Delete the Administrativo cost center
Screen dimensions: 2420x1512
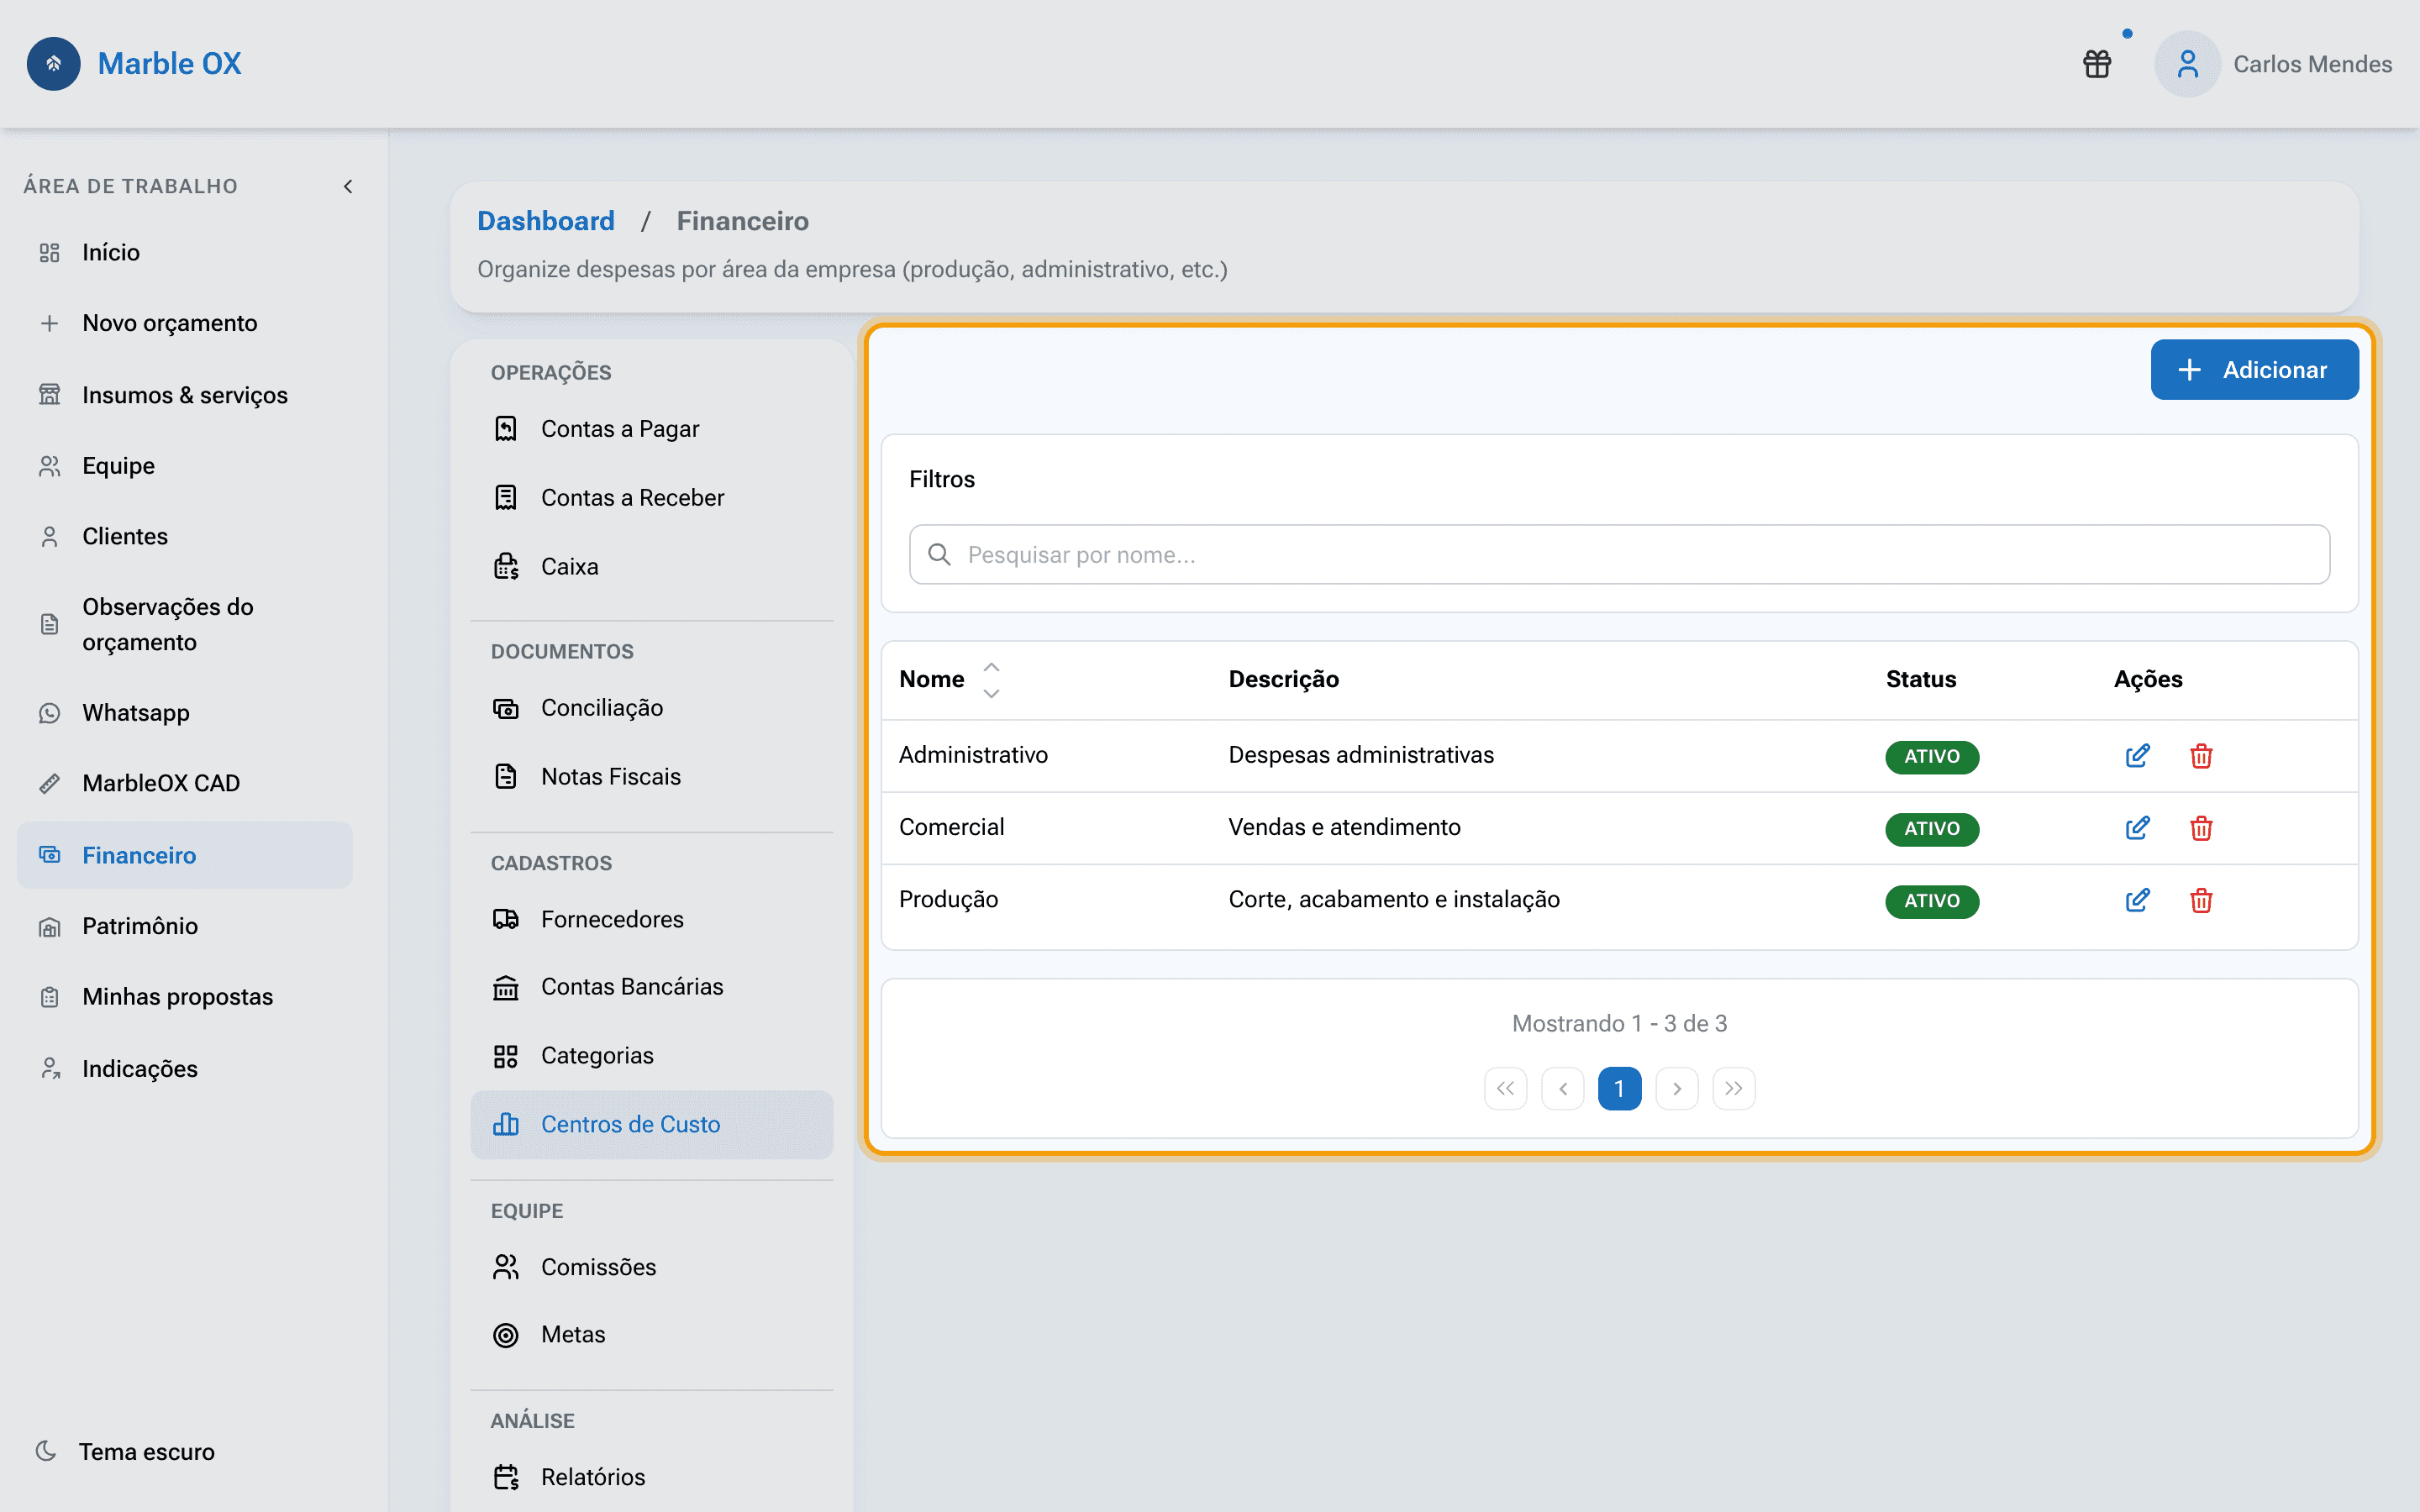(2201, 756)
